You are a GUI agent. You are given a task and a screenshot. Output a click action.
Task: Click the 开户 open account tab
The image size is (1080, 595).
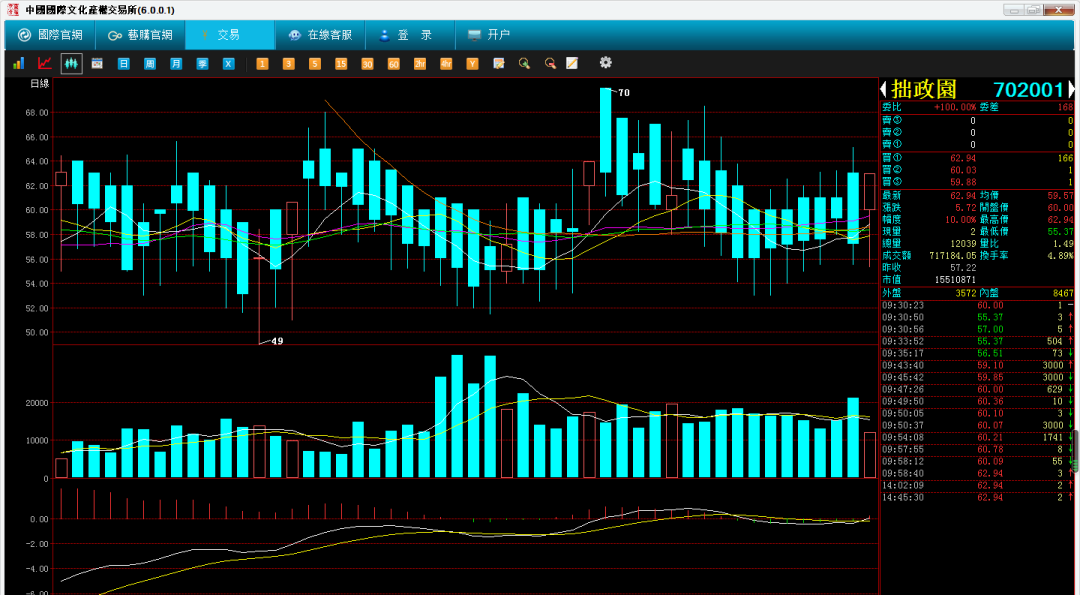489,35
